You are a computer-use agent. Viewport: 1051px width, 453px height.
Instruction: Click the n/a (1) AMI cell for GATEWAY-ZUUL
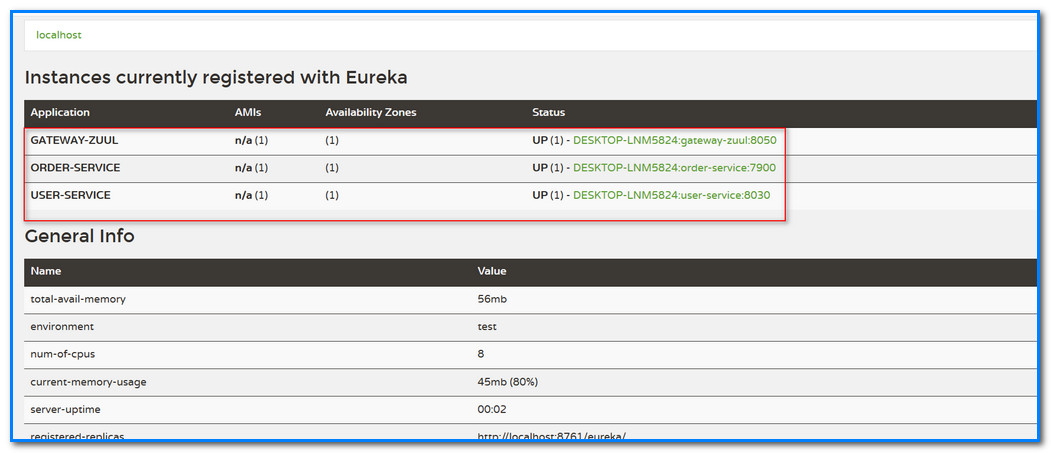251,141
